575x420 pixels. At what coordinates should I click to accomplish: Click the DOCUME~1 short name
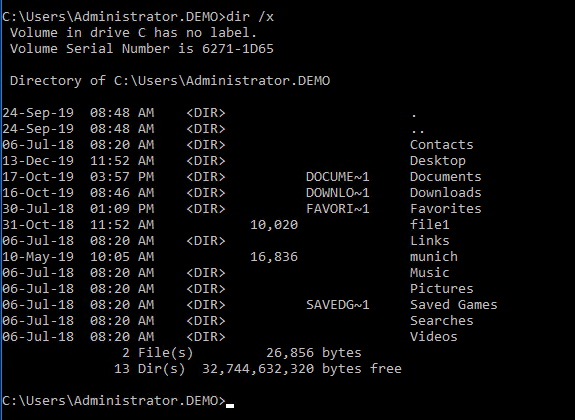pos(337,176)
